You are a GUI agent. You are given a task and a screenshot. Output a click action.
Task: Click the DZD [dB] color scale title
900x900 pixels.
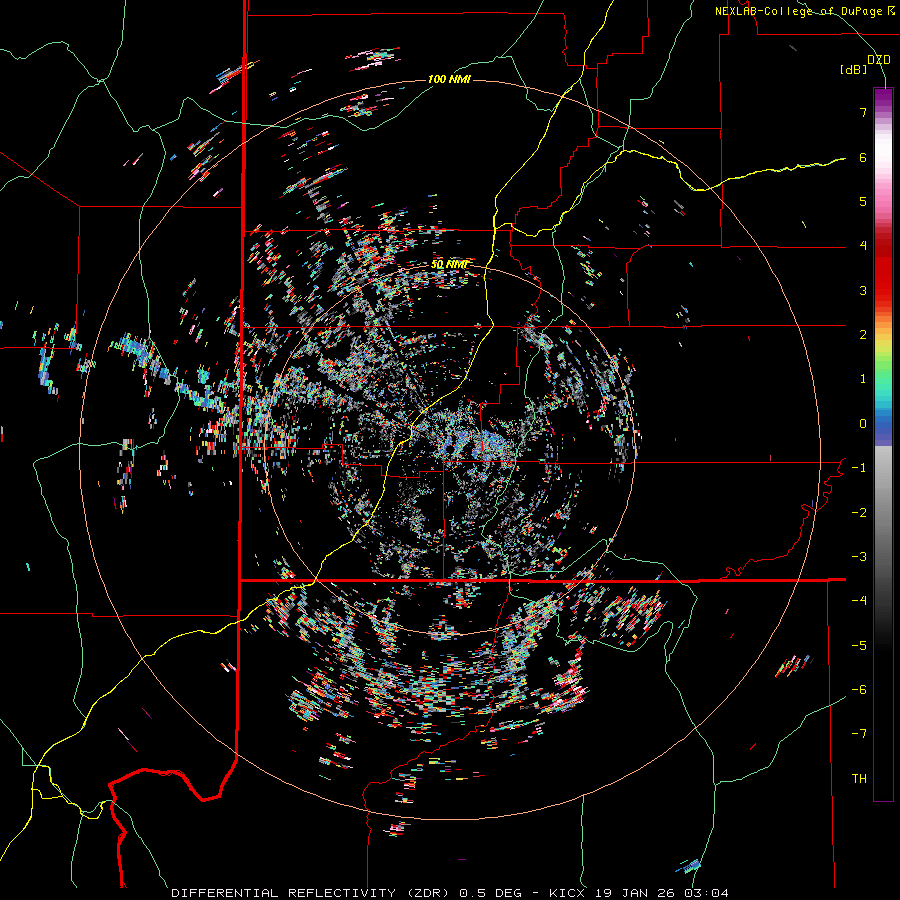(x=866, y=64)
